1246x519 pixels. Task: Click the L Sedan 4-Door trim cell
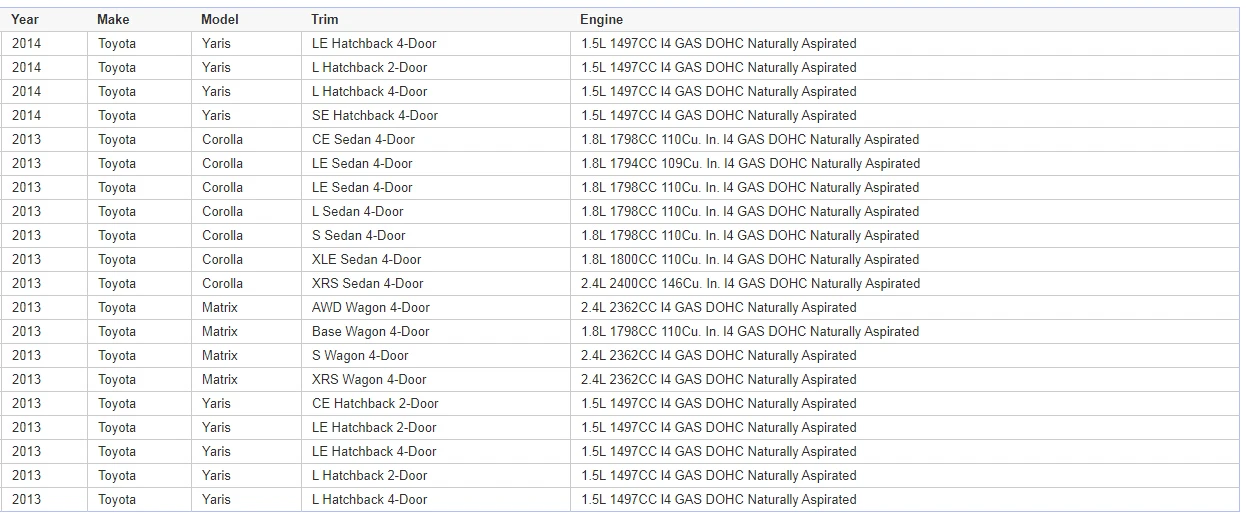point(358,211)
